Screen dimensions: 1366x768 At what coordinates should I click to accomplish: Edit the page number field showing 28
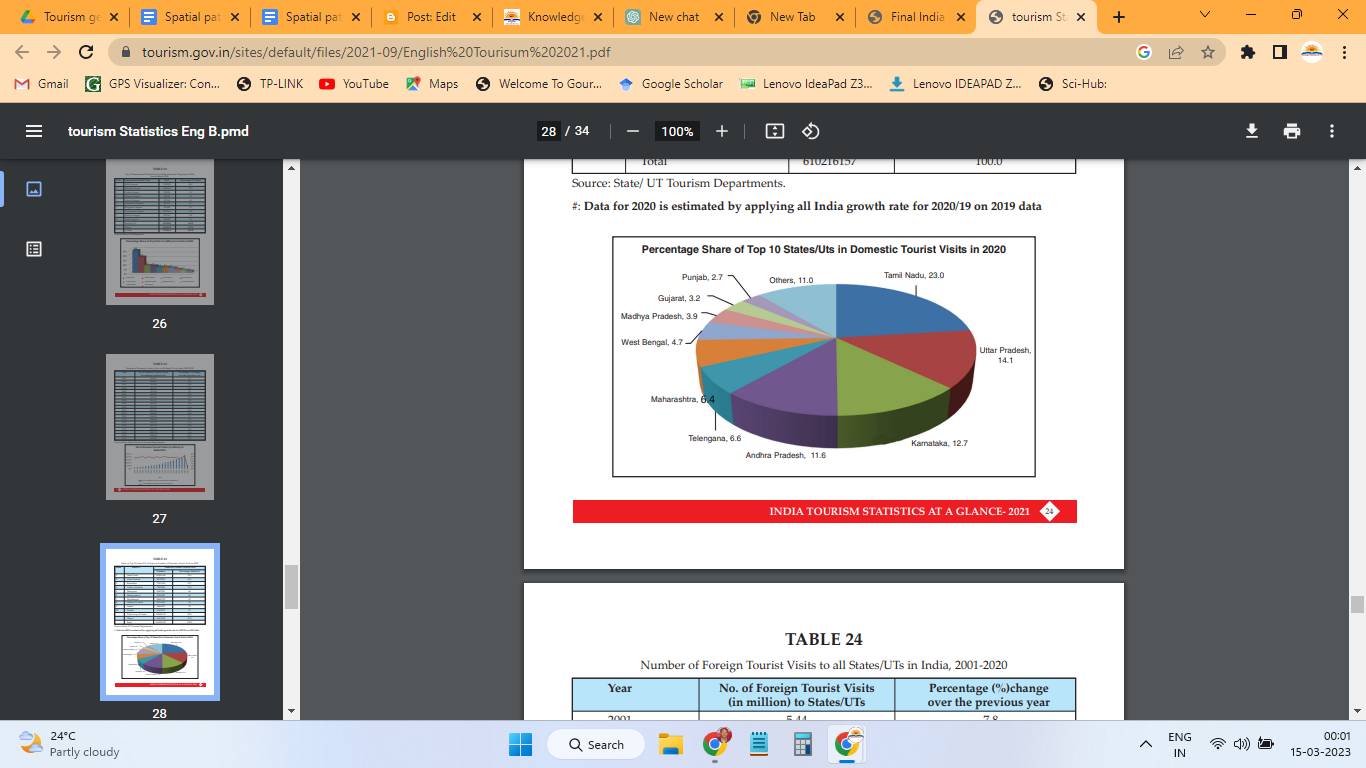[x=548, y=131]
